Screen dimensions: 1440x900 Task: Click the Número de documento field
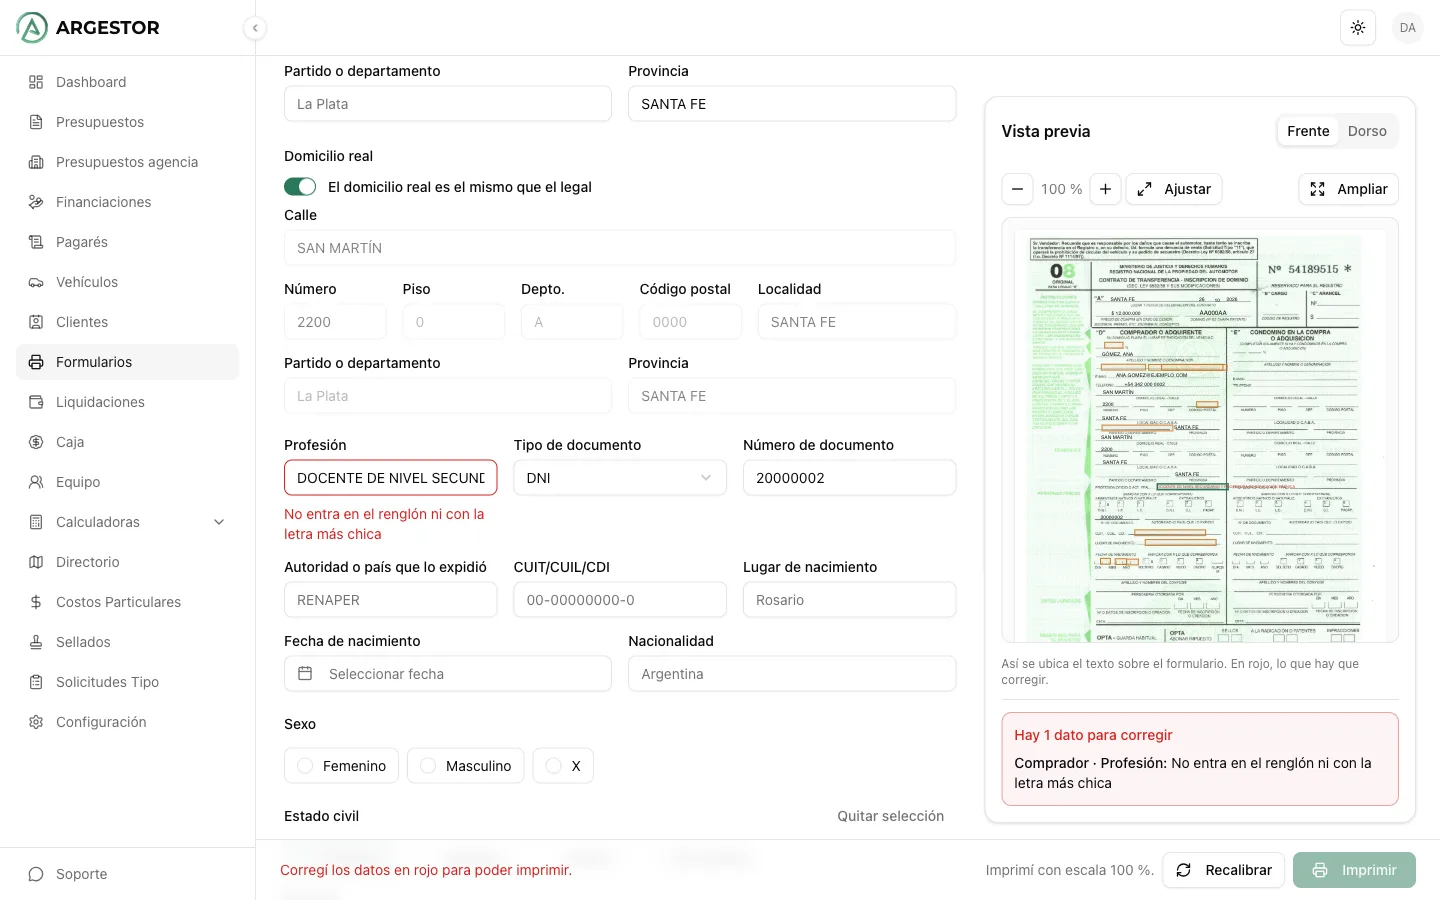850,478
